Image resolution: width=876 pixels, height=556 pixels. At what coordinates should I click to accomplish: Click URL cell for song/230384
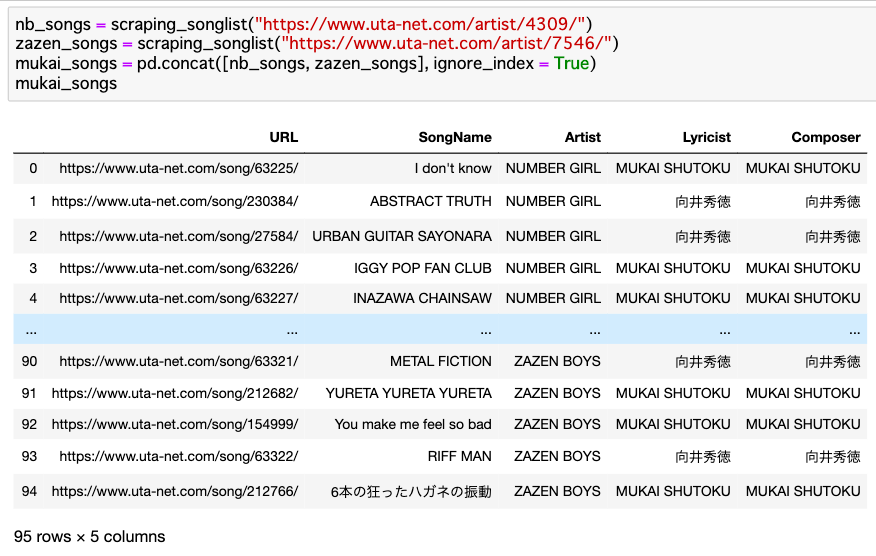coord(175,201)
